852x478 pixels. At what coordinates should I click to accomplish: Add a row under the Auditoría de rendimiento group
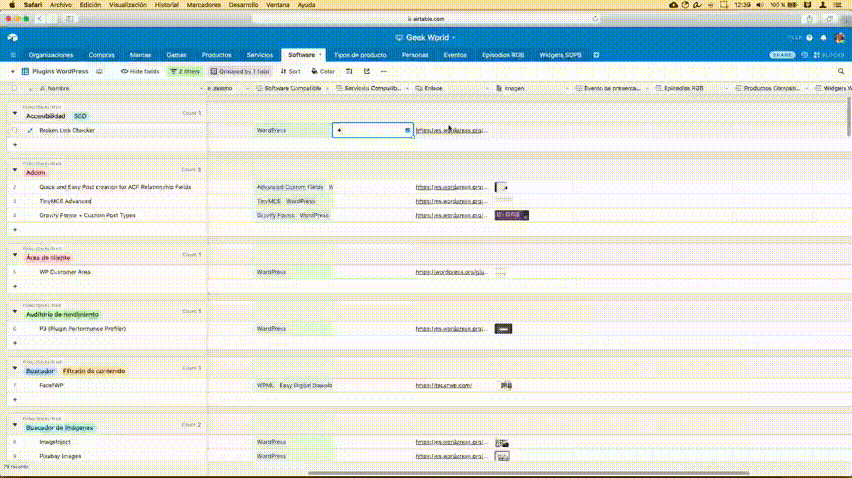pos(15,343)
